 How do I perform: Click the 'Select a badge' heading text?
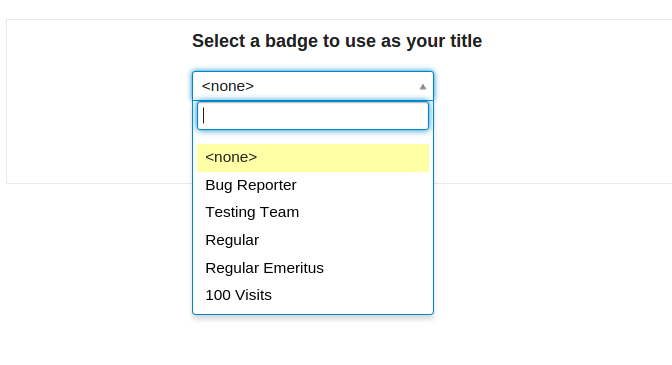[337, 41]
